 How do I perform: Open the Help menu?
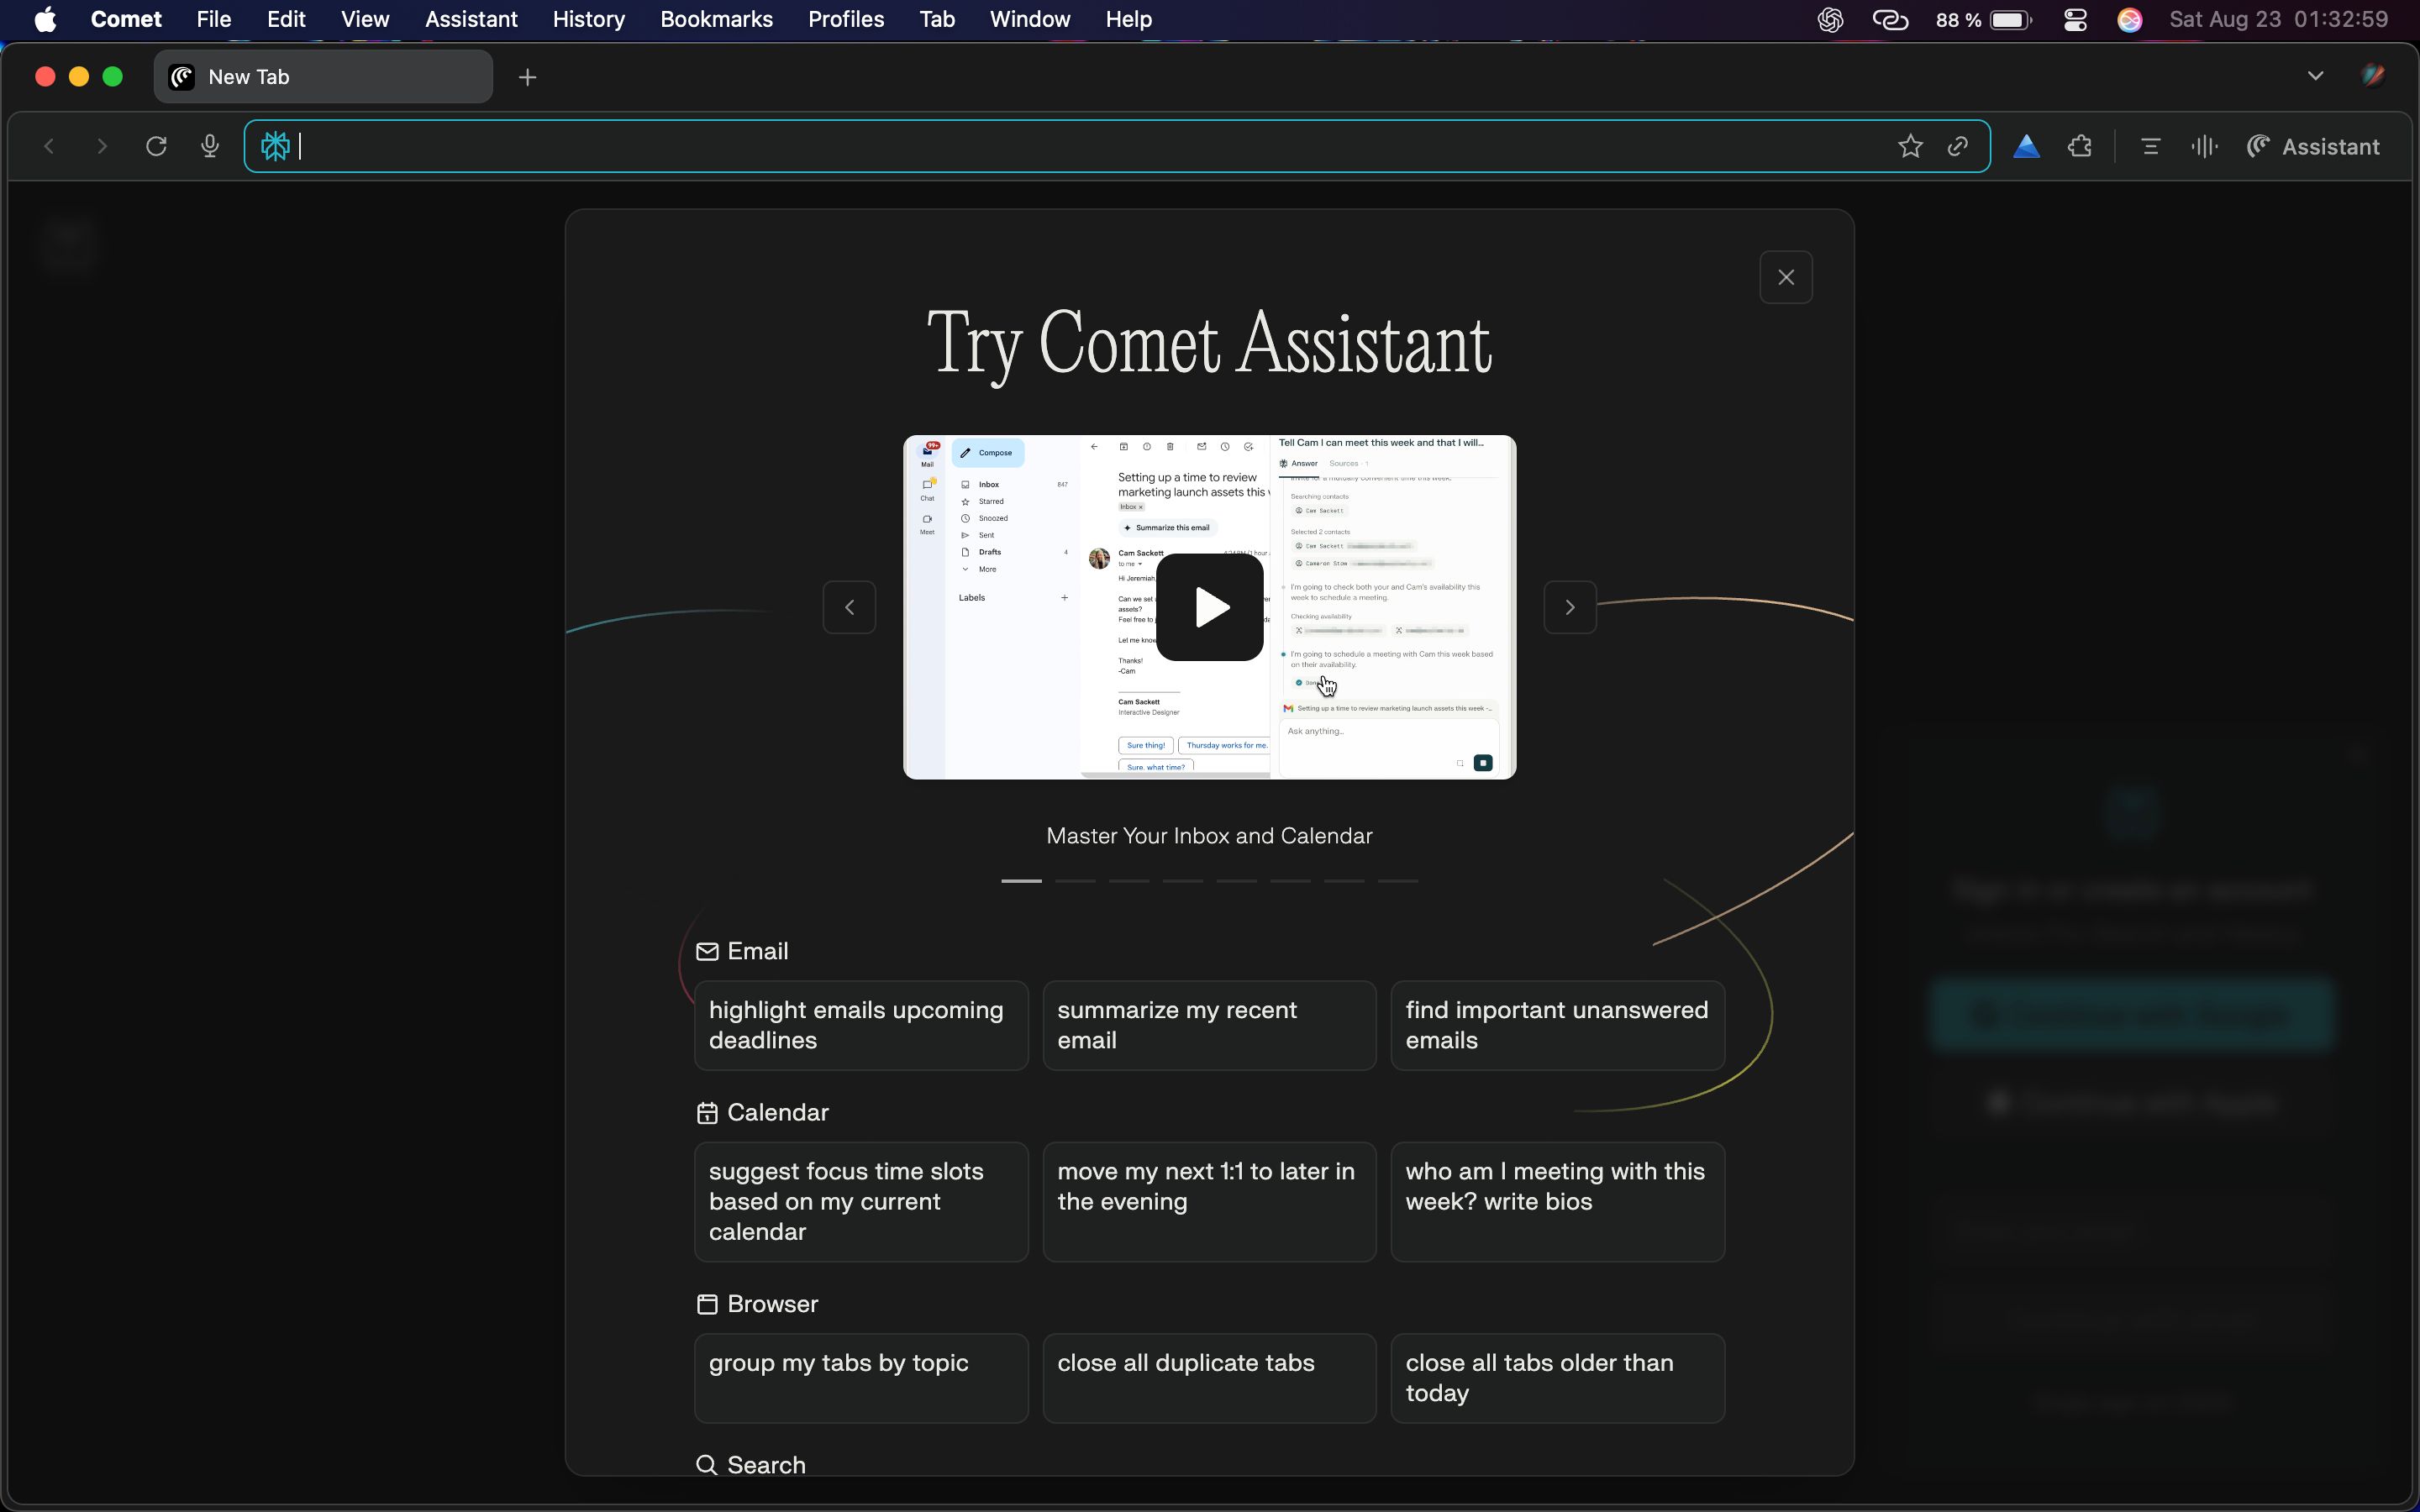coord(1128,19)
